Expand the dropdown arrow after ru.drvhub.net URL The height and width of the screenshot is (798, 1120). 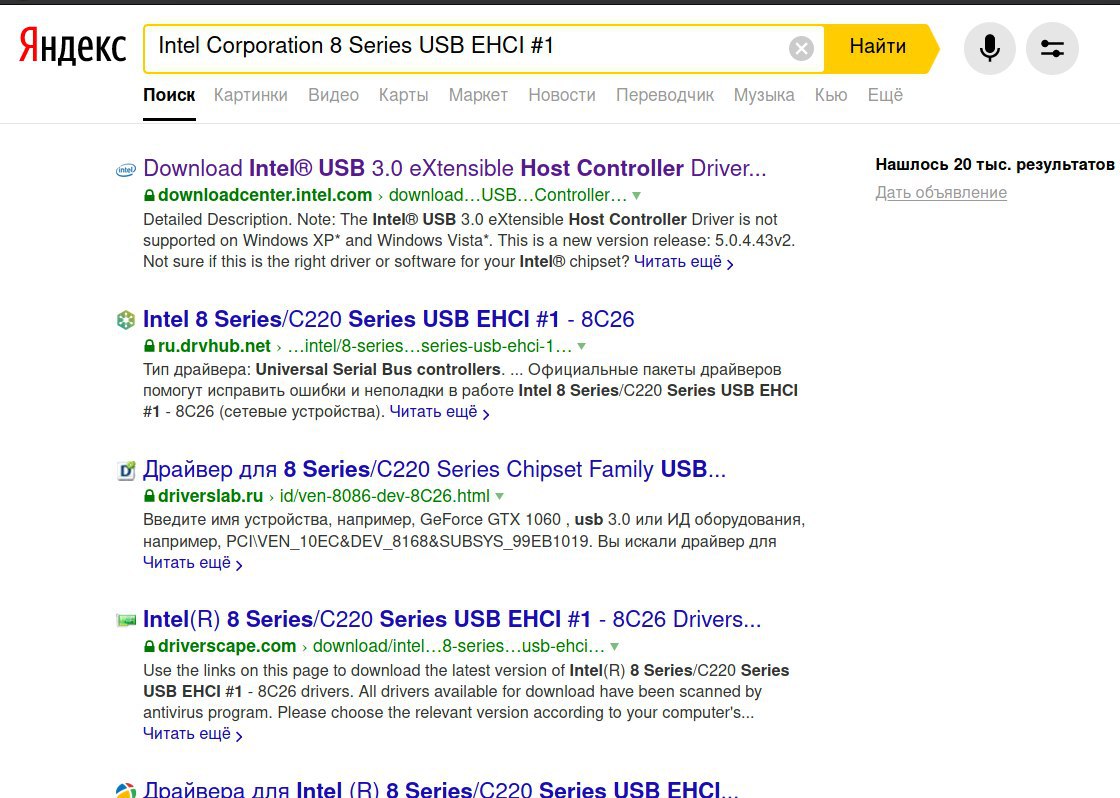581,346
